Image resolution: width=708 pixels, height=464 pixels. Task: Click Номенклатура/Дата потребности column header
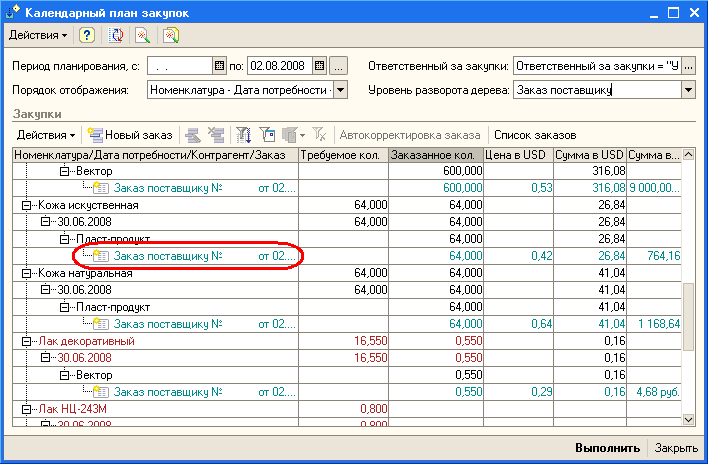point(155,155)
